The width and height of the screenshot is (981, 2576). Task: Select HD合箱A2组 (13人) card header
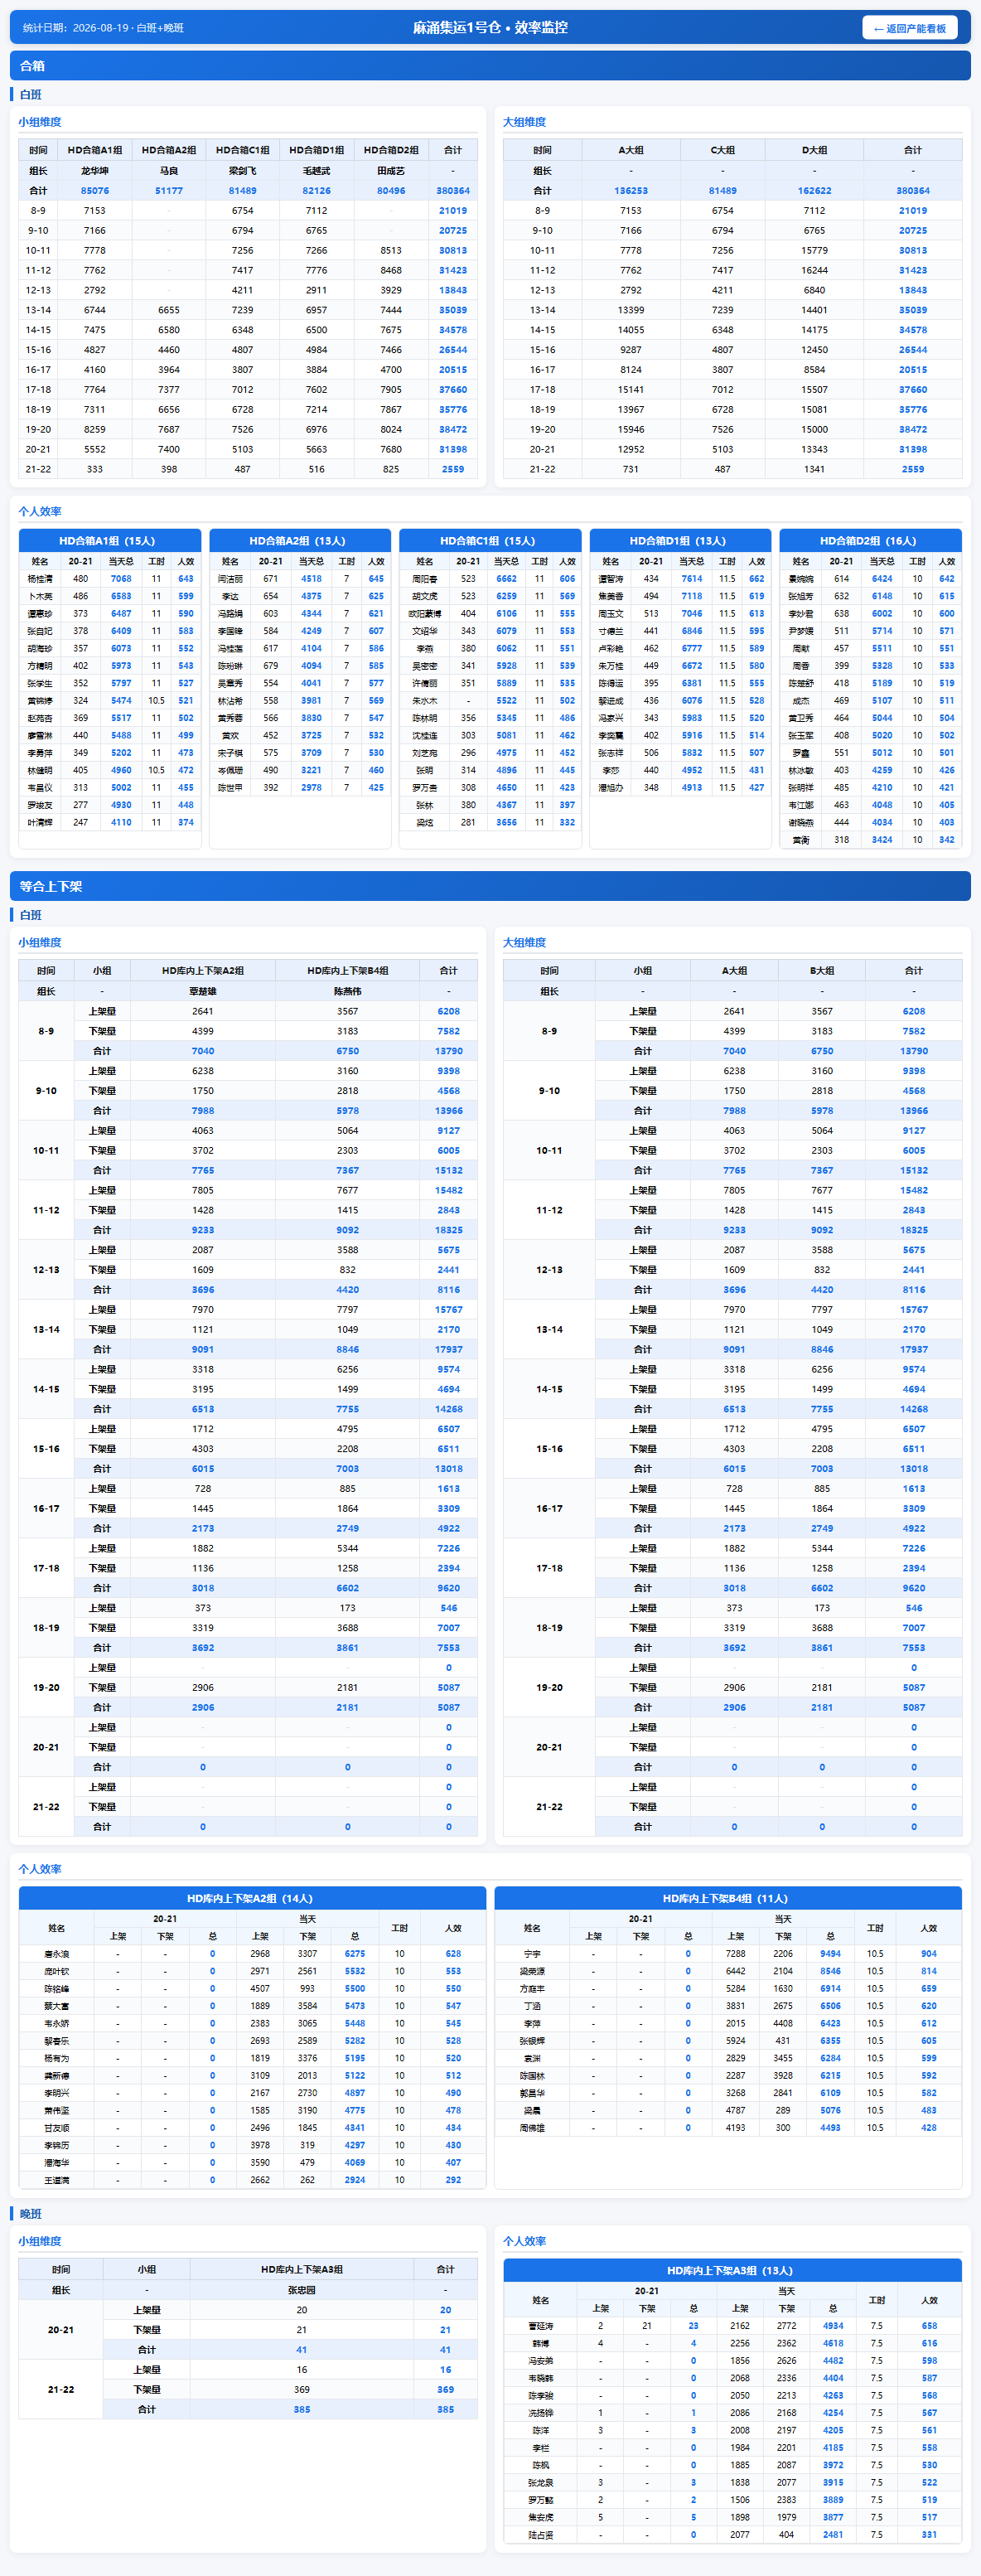pos(300,541)
